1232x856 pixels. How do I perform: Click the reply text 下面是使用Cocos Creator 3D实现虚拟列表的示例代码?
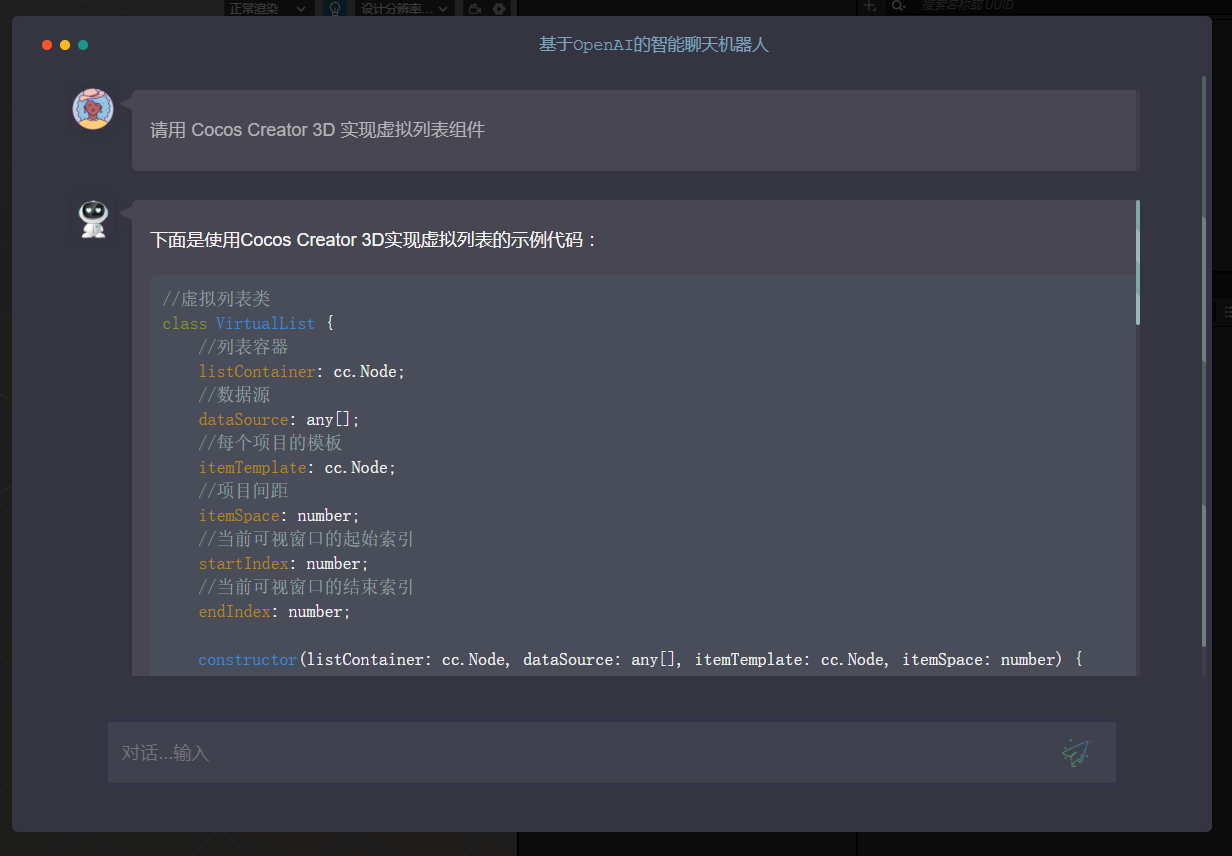[374, 240]
